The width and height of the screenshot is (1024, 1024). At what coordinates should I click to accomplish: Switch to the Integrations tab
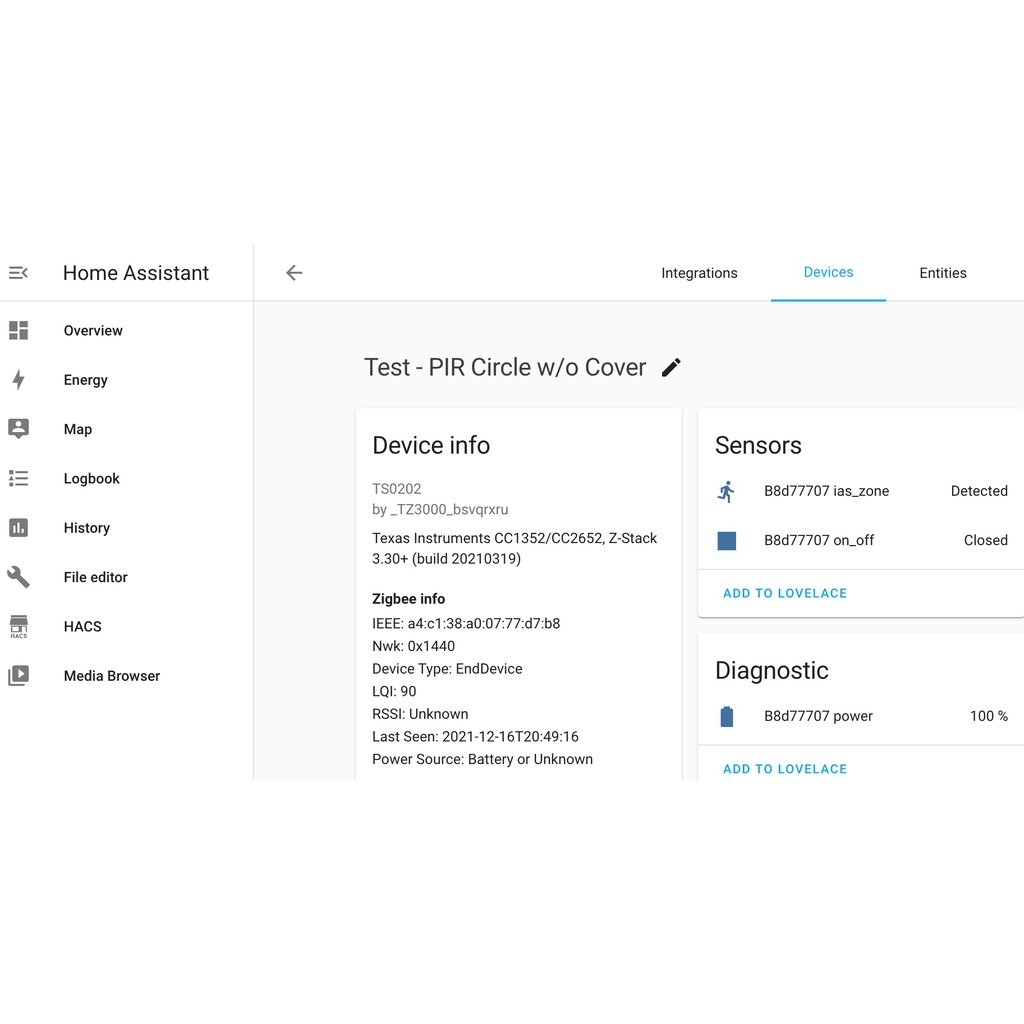coord(699,273)
